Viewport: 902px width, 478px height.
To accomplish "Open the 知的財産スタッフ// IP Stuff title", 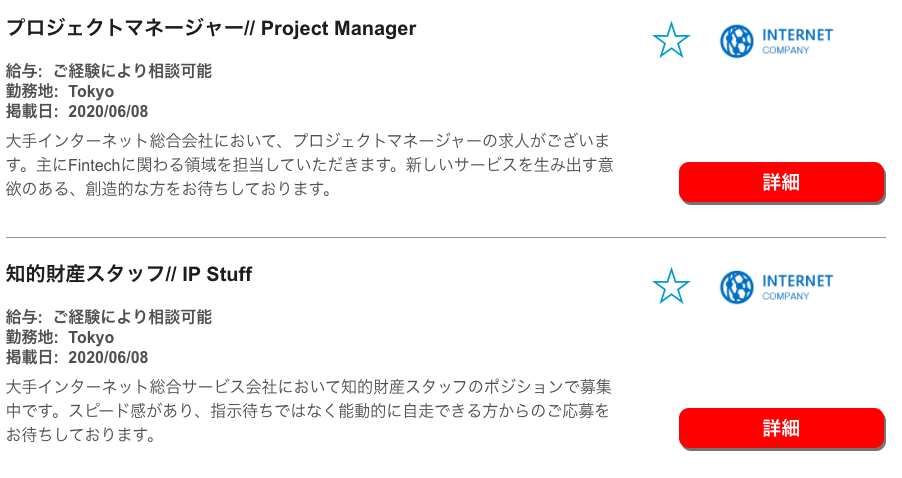I will 129,274.
